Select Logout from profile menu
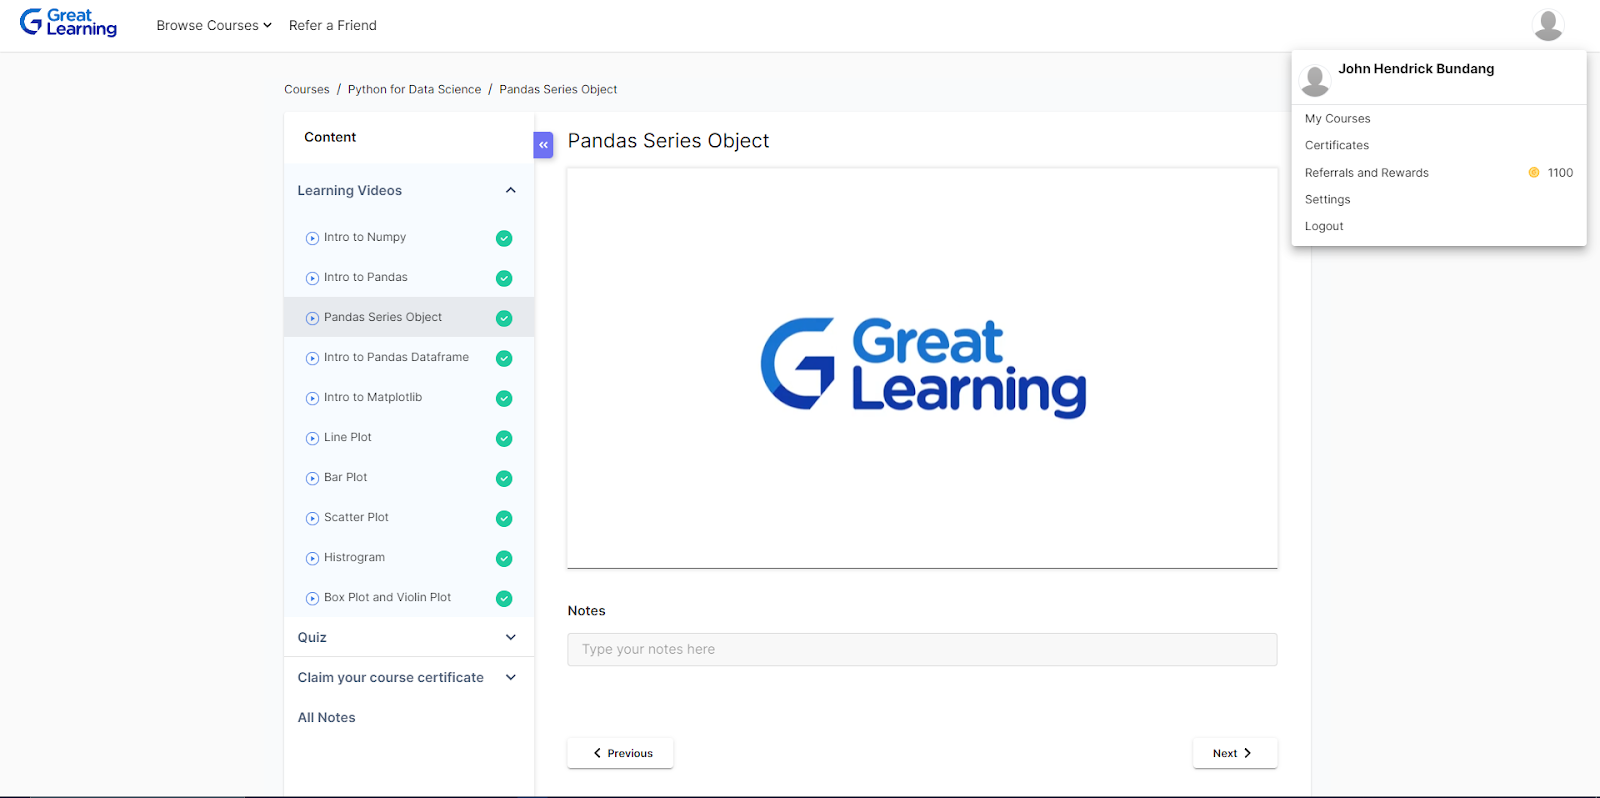The image size is (1600, 798). point(1324,226)
